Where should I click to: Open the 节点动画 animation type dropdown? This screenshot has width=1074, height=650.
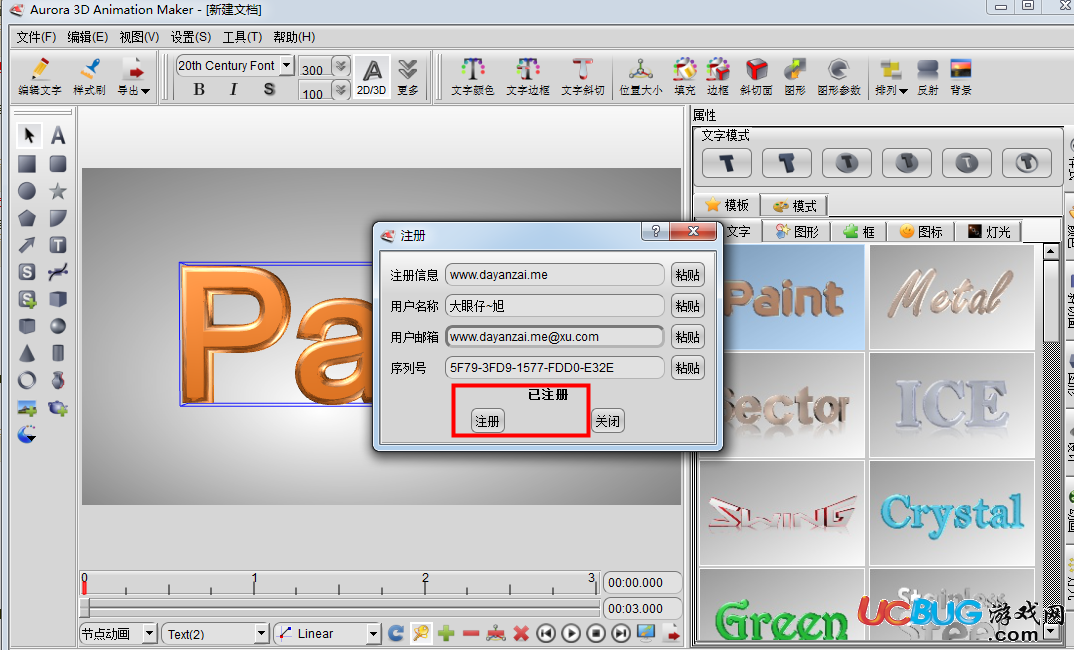[x=149, y=634]
